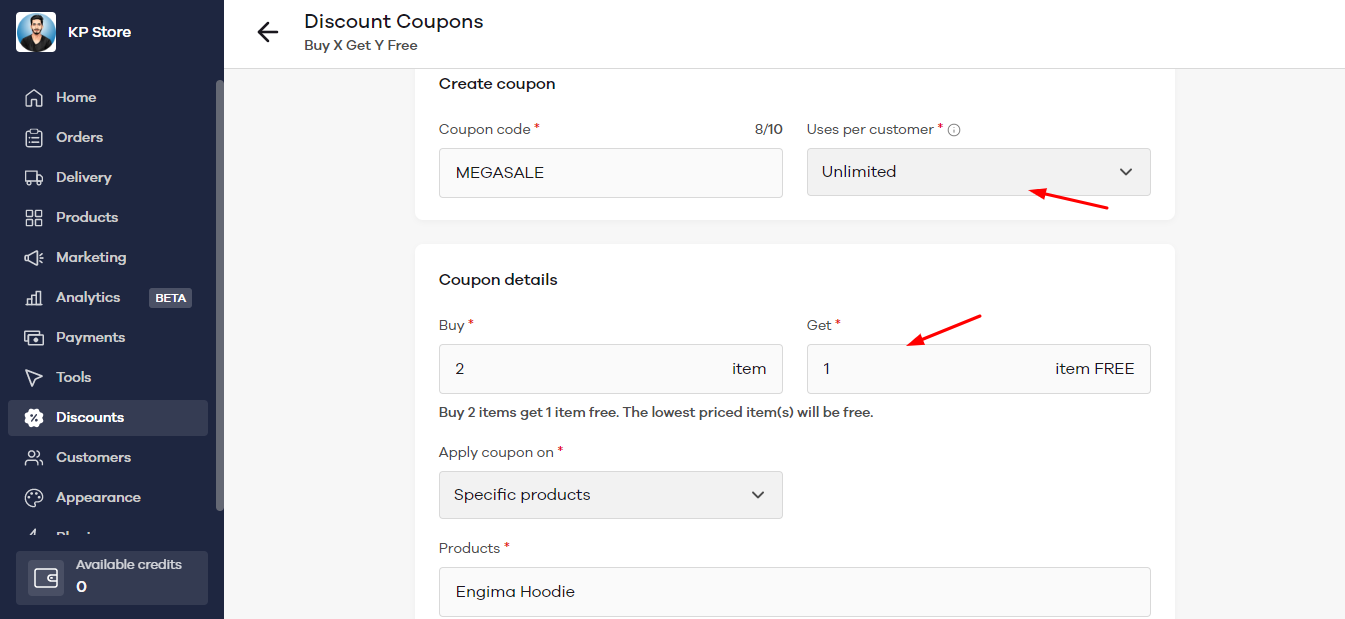Select Discounts in the sidebar
This screenshot has height=619, width=1345.
coord(90,418)
